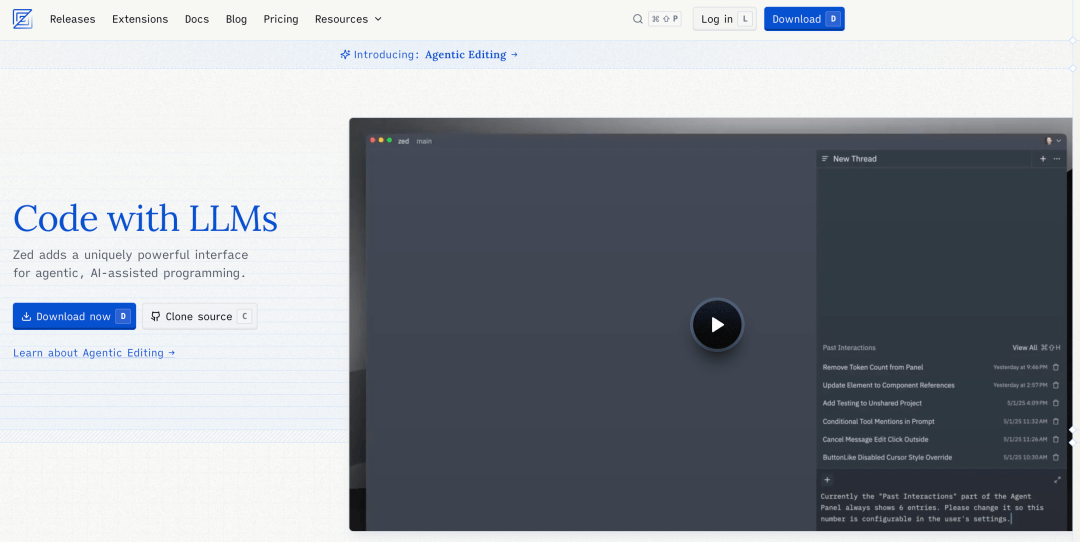The image size is (1080, 542).
Task: Open the ellipsis menu in New Thread header
Action: pyautogui.click(x=1057, y=159)
